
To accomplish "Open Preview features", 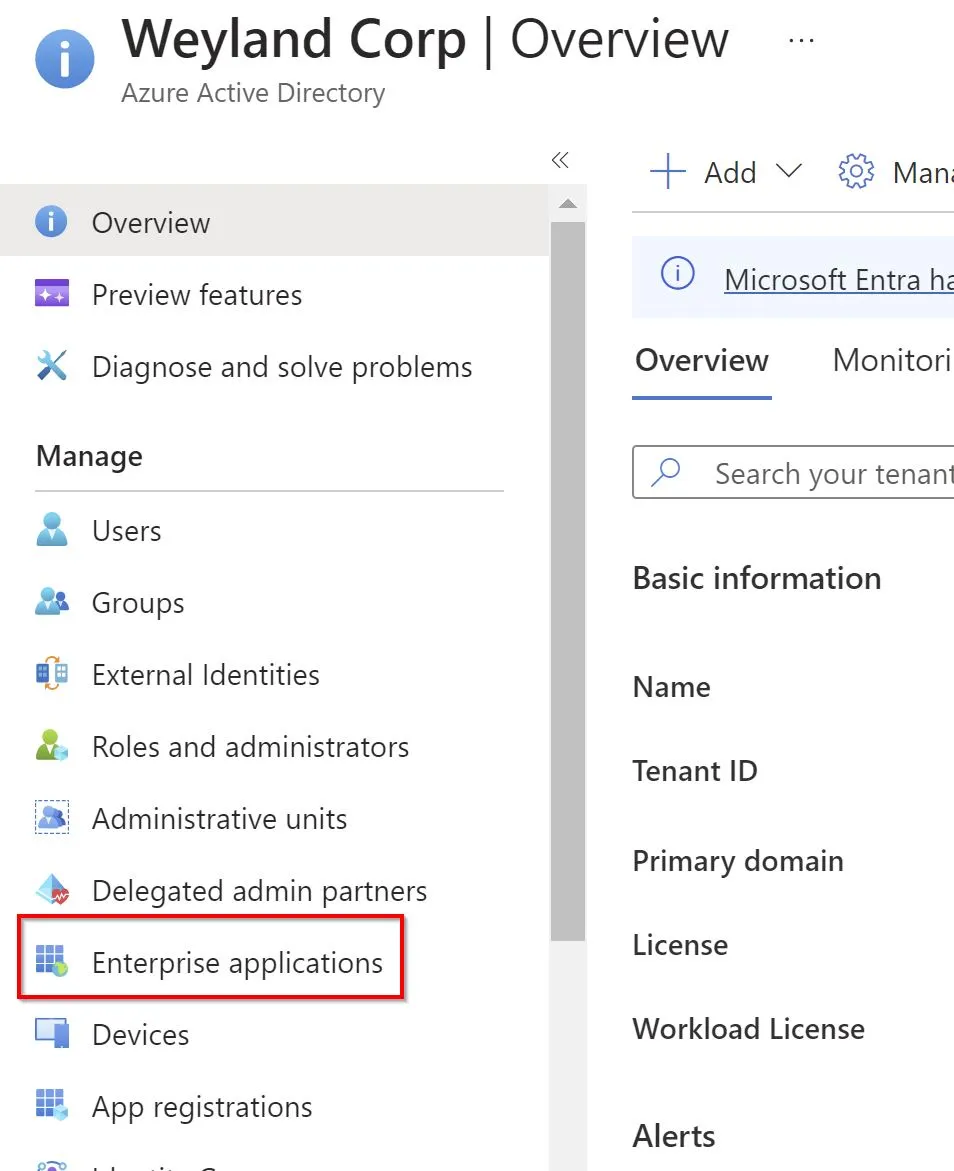I will tap(197, 295).
